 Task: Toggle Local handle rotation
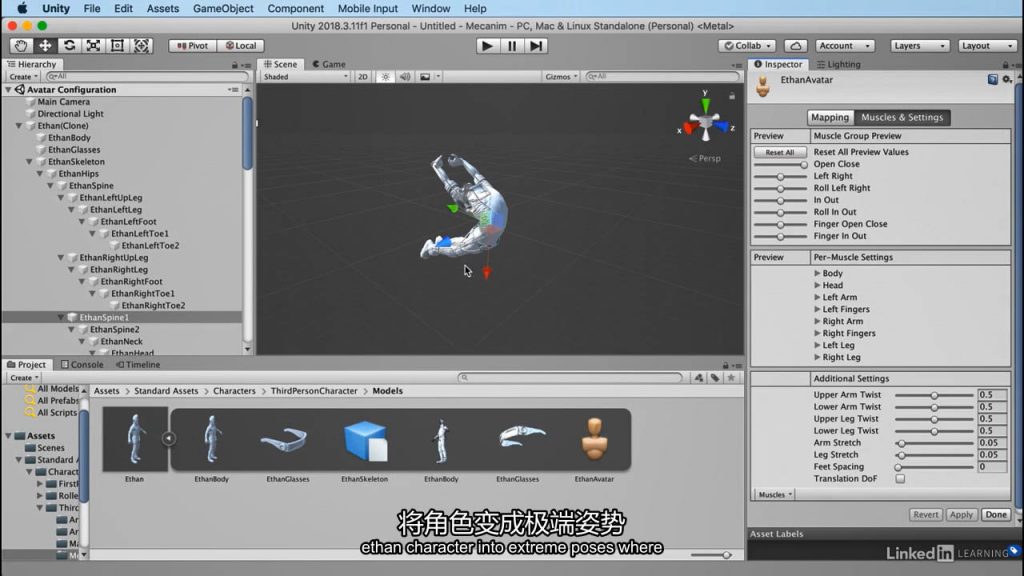pyautogui.click(x=240, y=46)
